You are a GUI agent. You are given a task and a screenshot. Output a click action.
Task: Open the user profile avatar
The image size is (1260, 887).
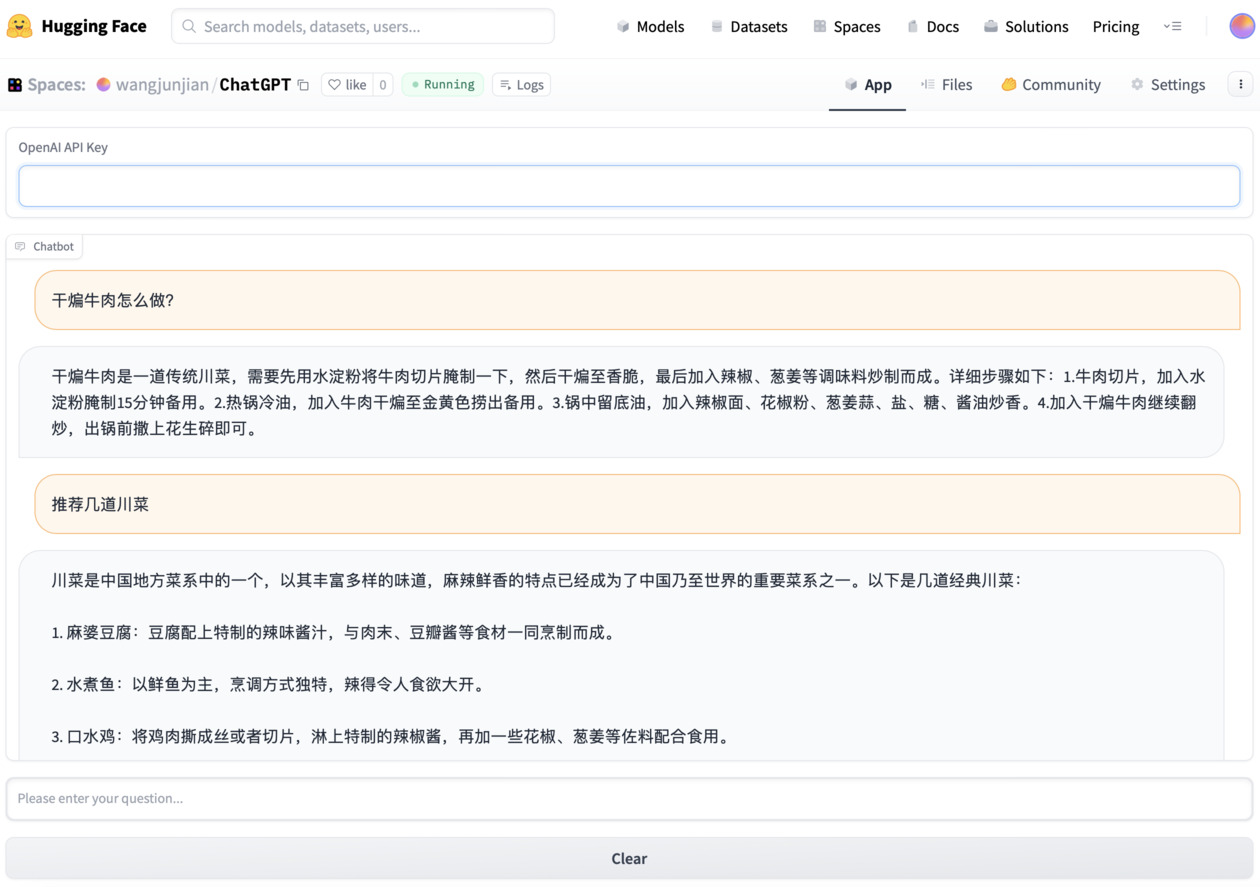(1241, 26)
